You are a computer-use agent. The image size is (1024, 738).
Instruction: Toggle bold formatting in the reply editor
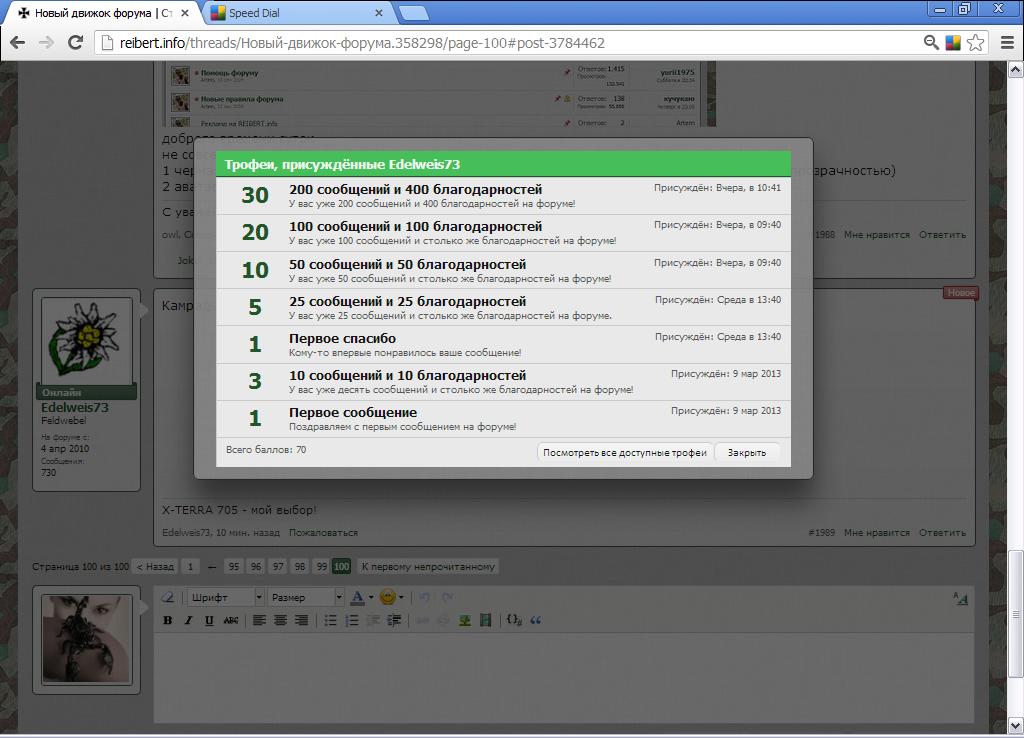click(168, 620)
